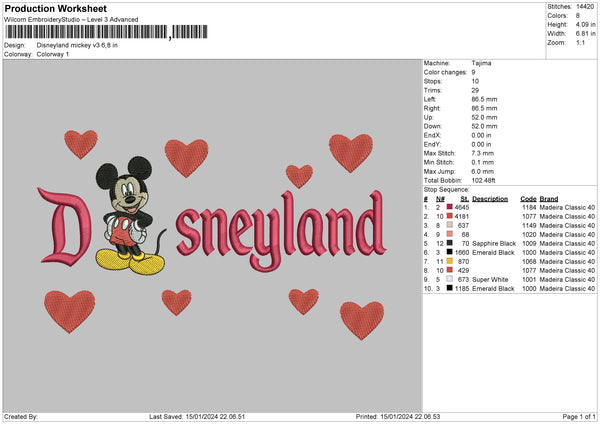600x424 pixels.
Task: Click the Colors value 8
Action: click(x=578, y=16)
